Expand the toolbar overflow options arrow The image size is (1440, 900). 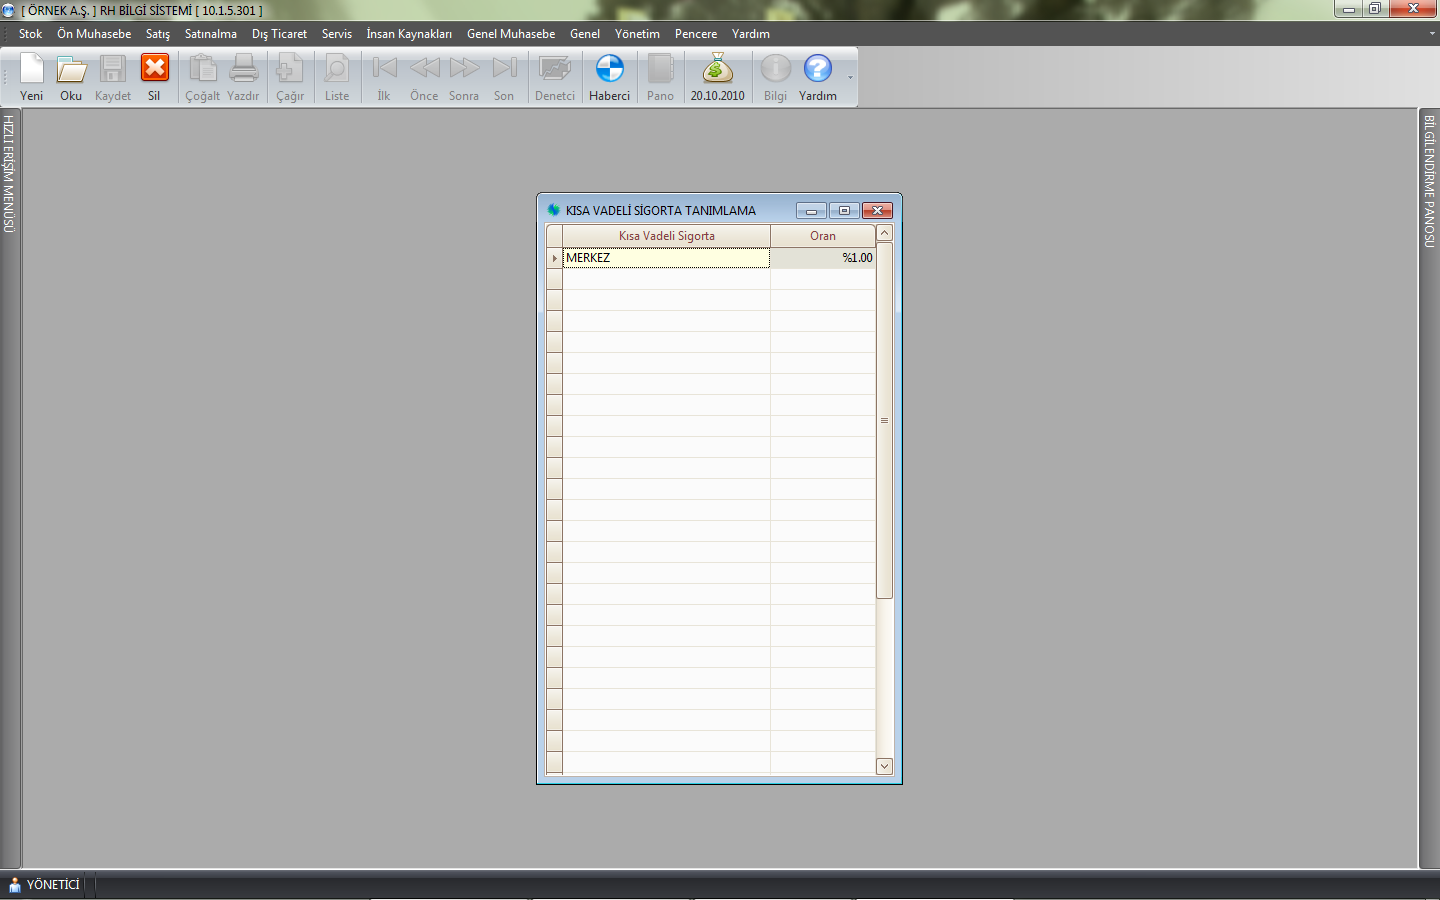(850, 78)
